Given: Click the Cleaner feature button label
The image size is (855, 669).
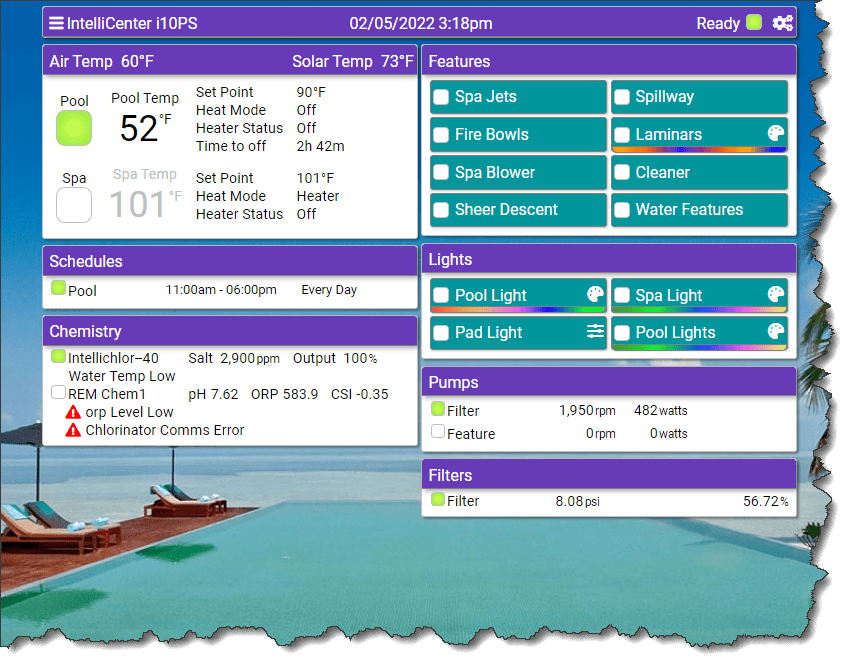Looking at the screenshot, I should pyautogui.click(x=663, y=172).
